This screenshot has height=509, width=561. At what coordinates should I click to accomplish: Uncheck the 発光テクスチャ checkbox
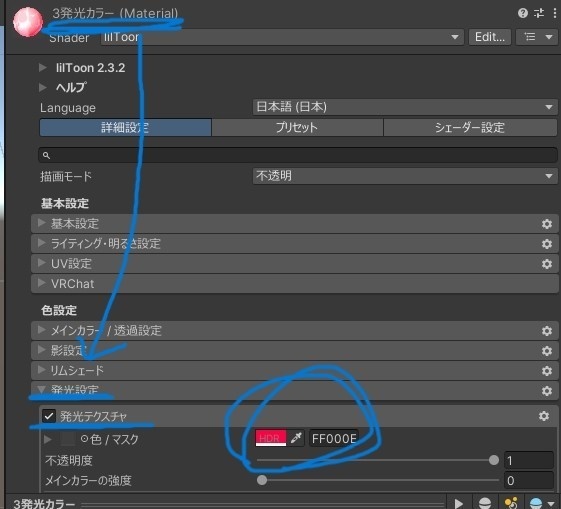tap(49, 416)
